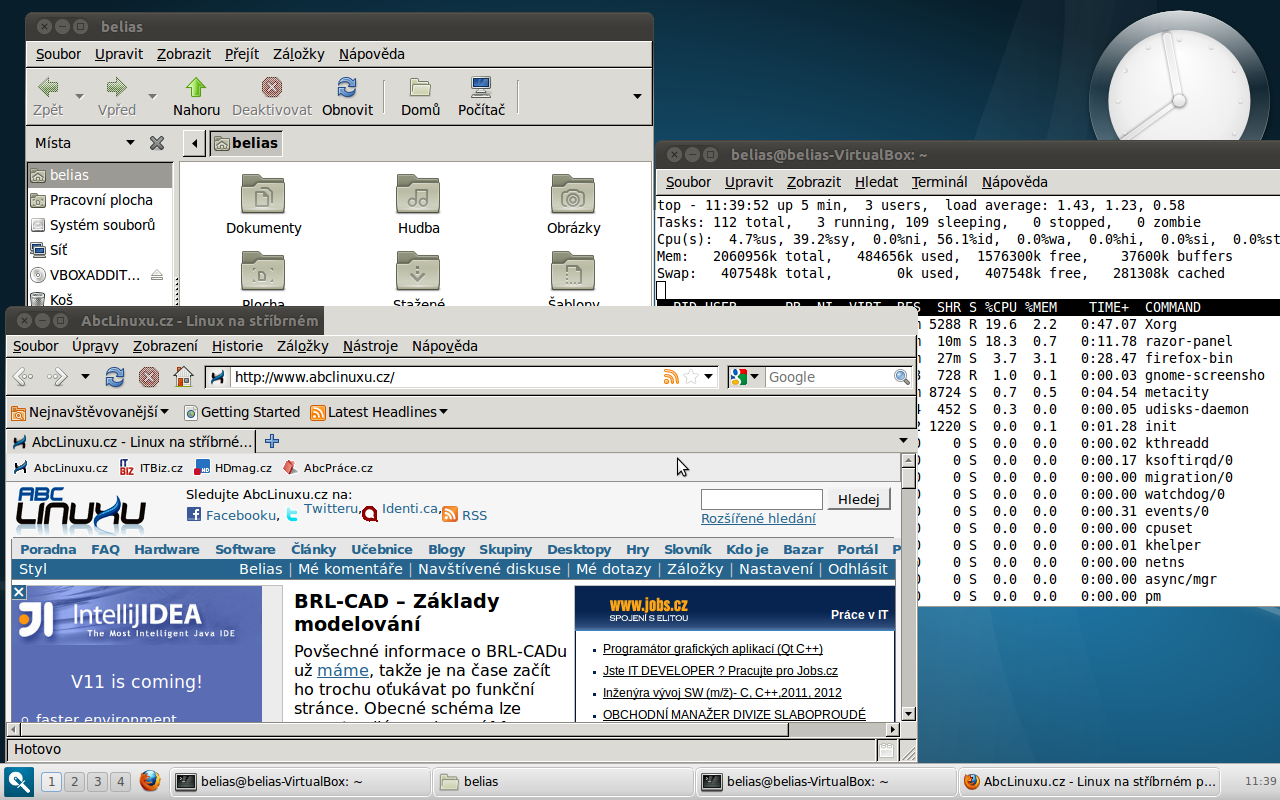Viewport: 1280px width, 800px height.
Task: Click Deaktivovat stop icon in file manager
Action: click(272, 97)
